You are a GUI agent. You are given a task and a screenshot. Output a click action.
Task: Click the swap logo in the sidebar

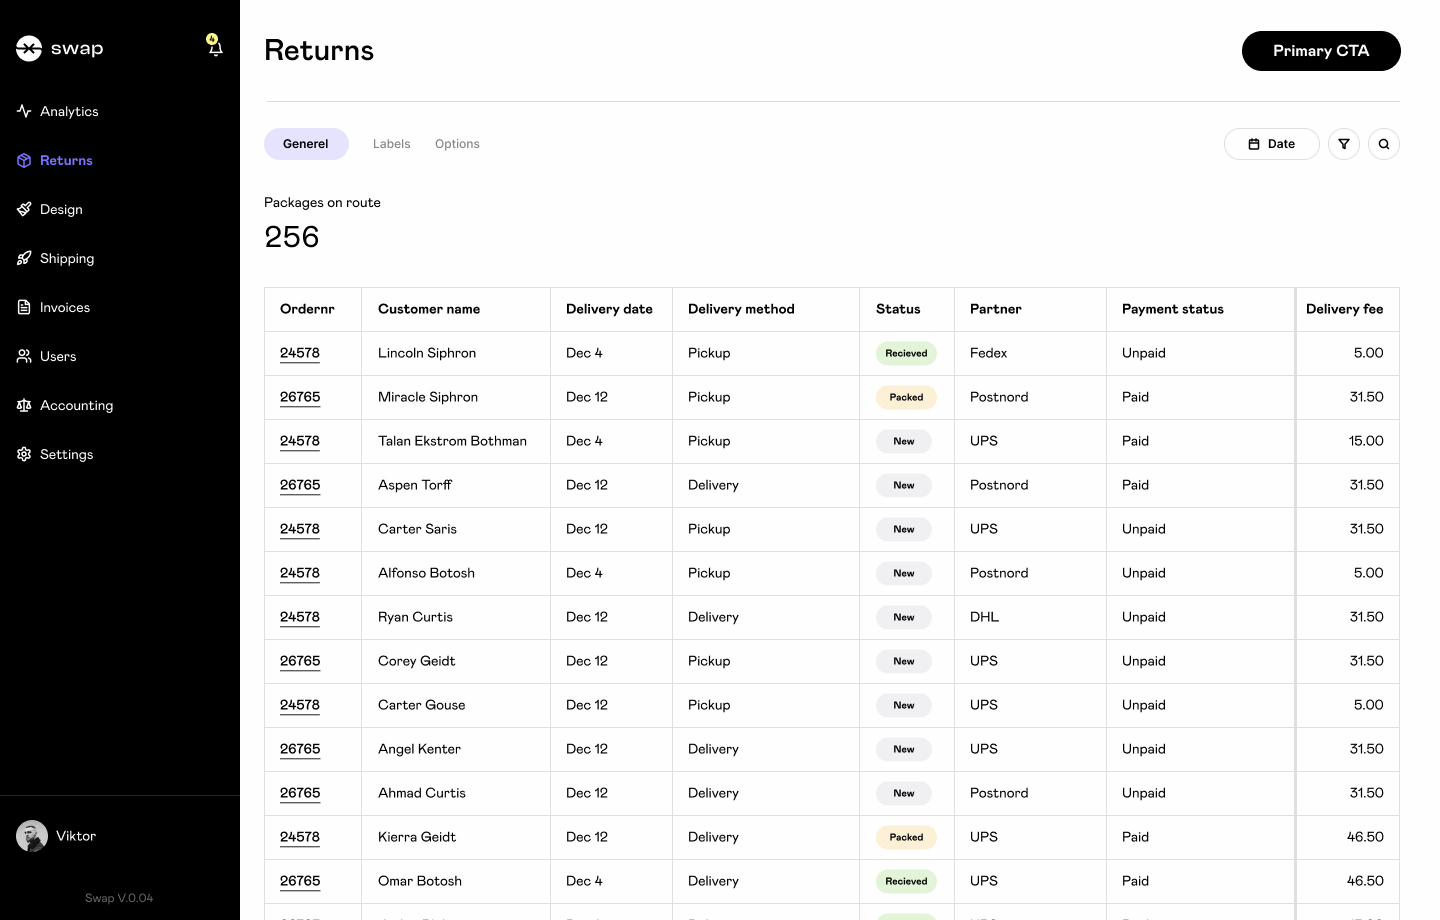60,47
